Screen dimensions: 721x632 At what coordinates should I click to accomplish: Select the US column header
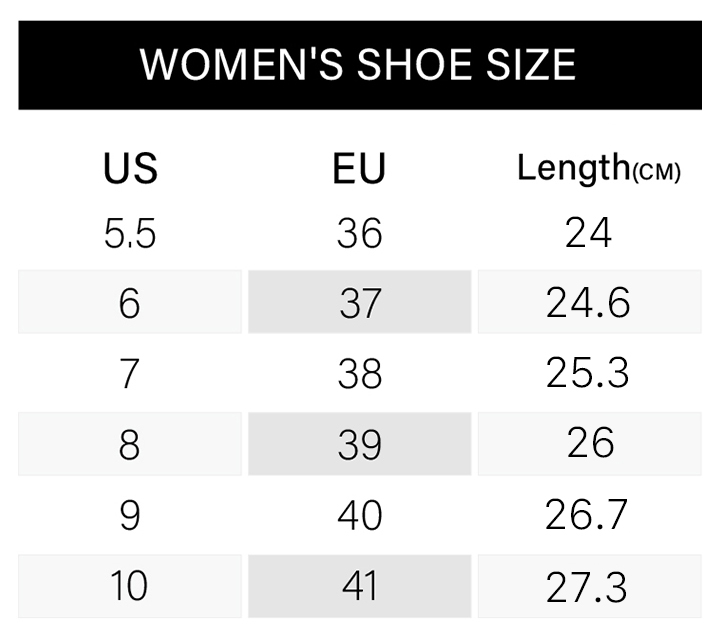click(131, 169)
